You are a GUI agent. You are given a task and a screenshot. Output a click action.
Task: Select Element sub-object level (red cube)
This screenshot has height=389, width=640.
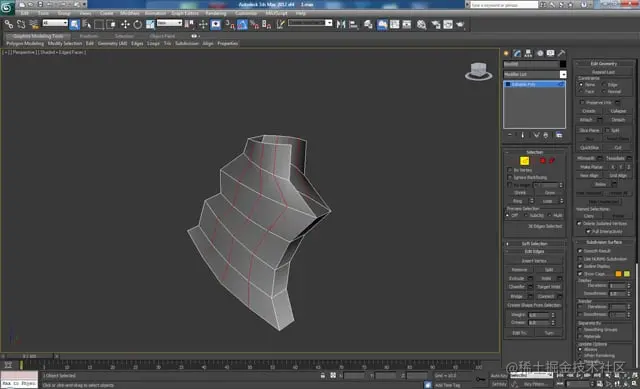coord(552,161)
